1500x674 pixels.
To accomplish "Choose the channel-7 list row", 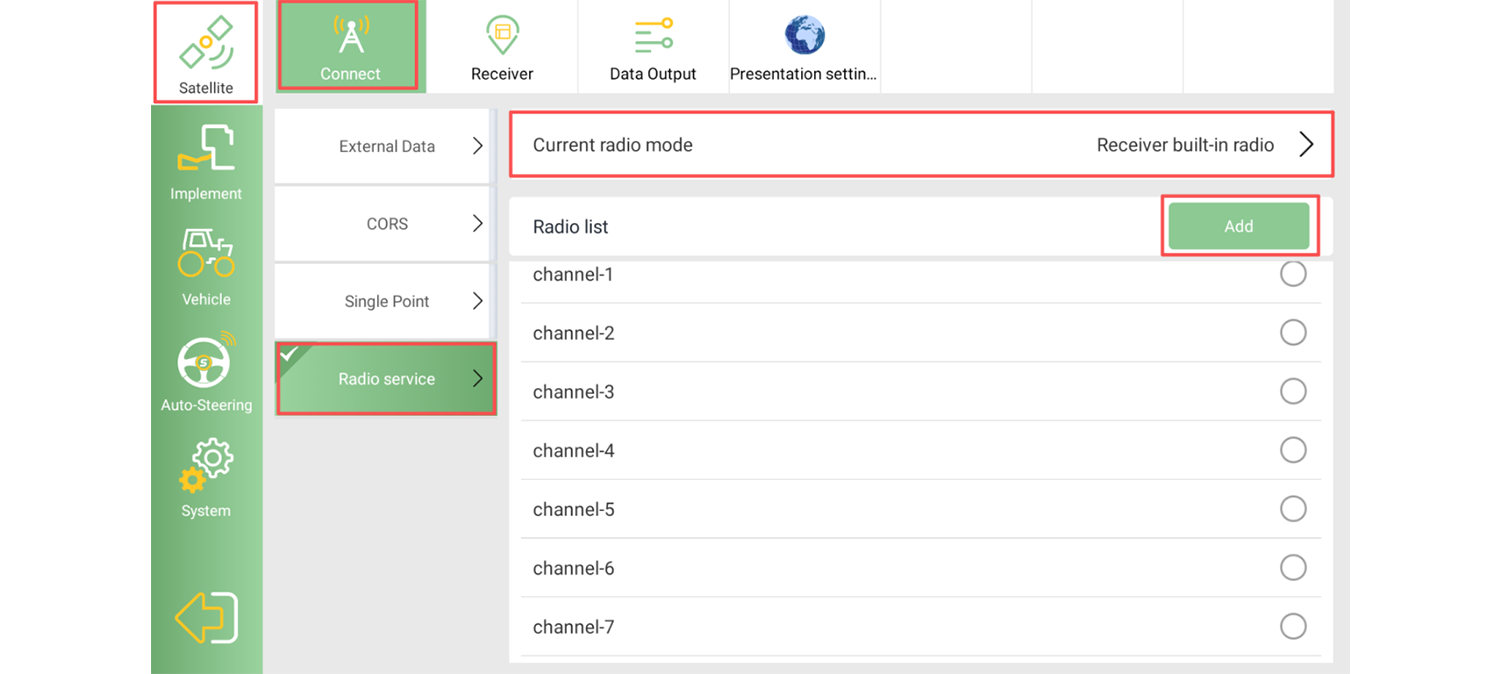I will click(x=920, y=627).
